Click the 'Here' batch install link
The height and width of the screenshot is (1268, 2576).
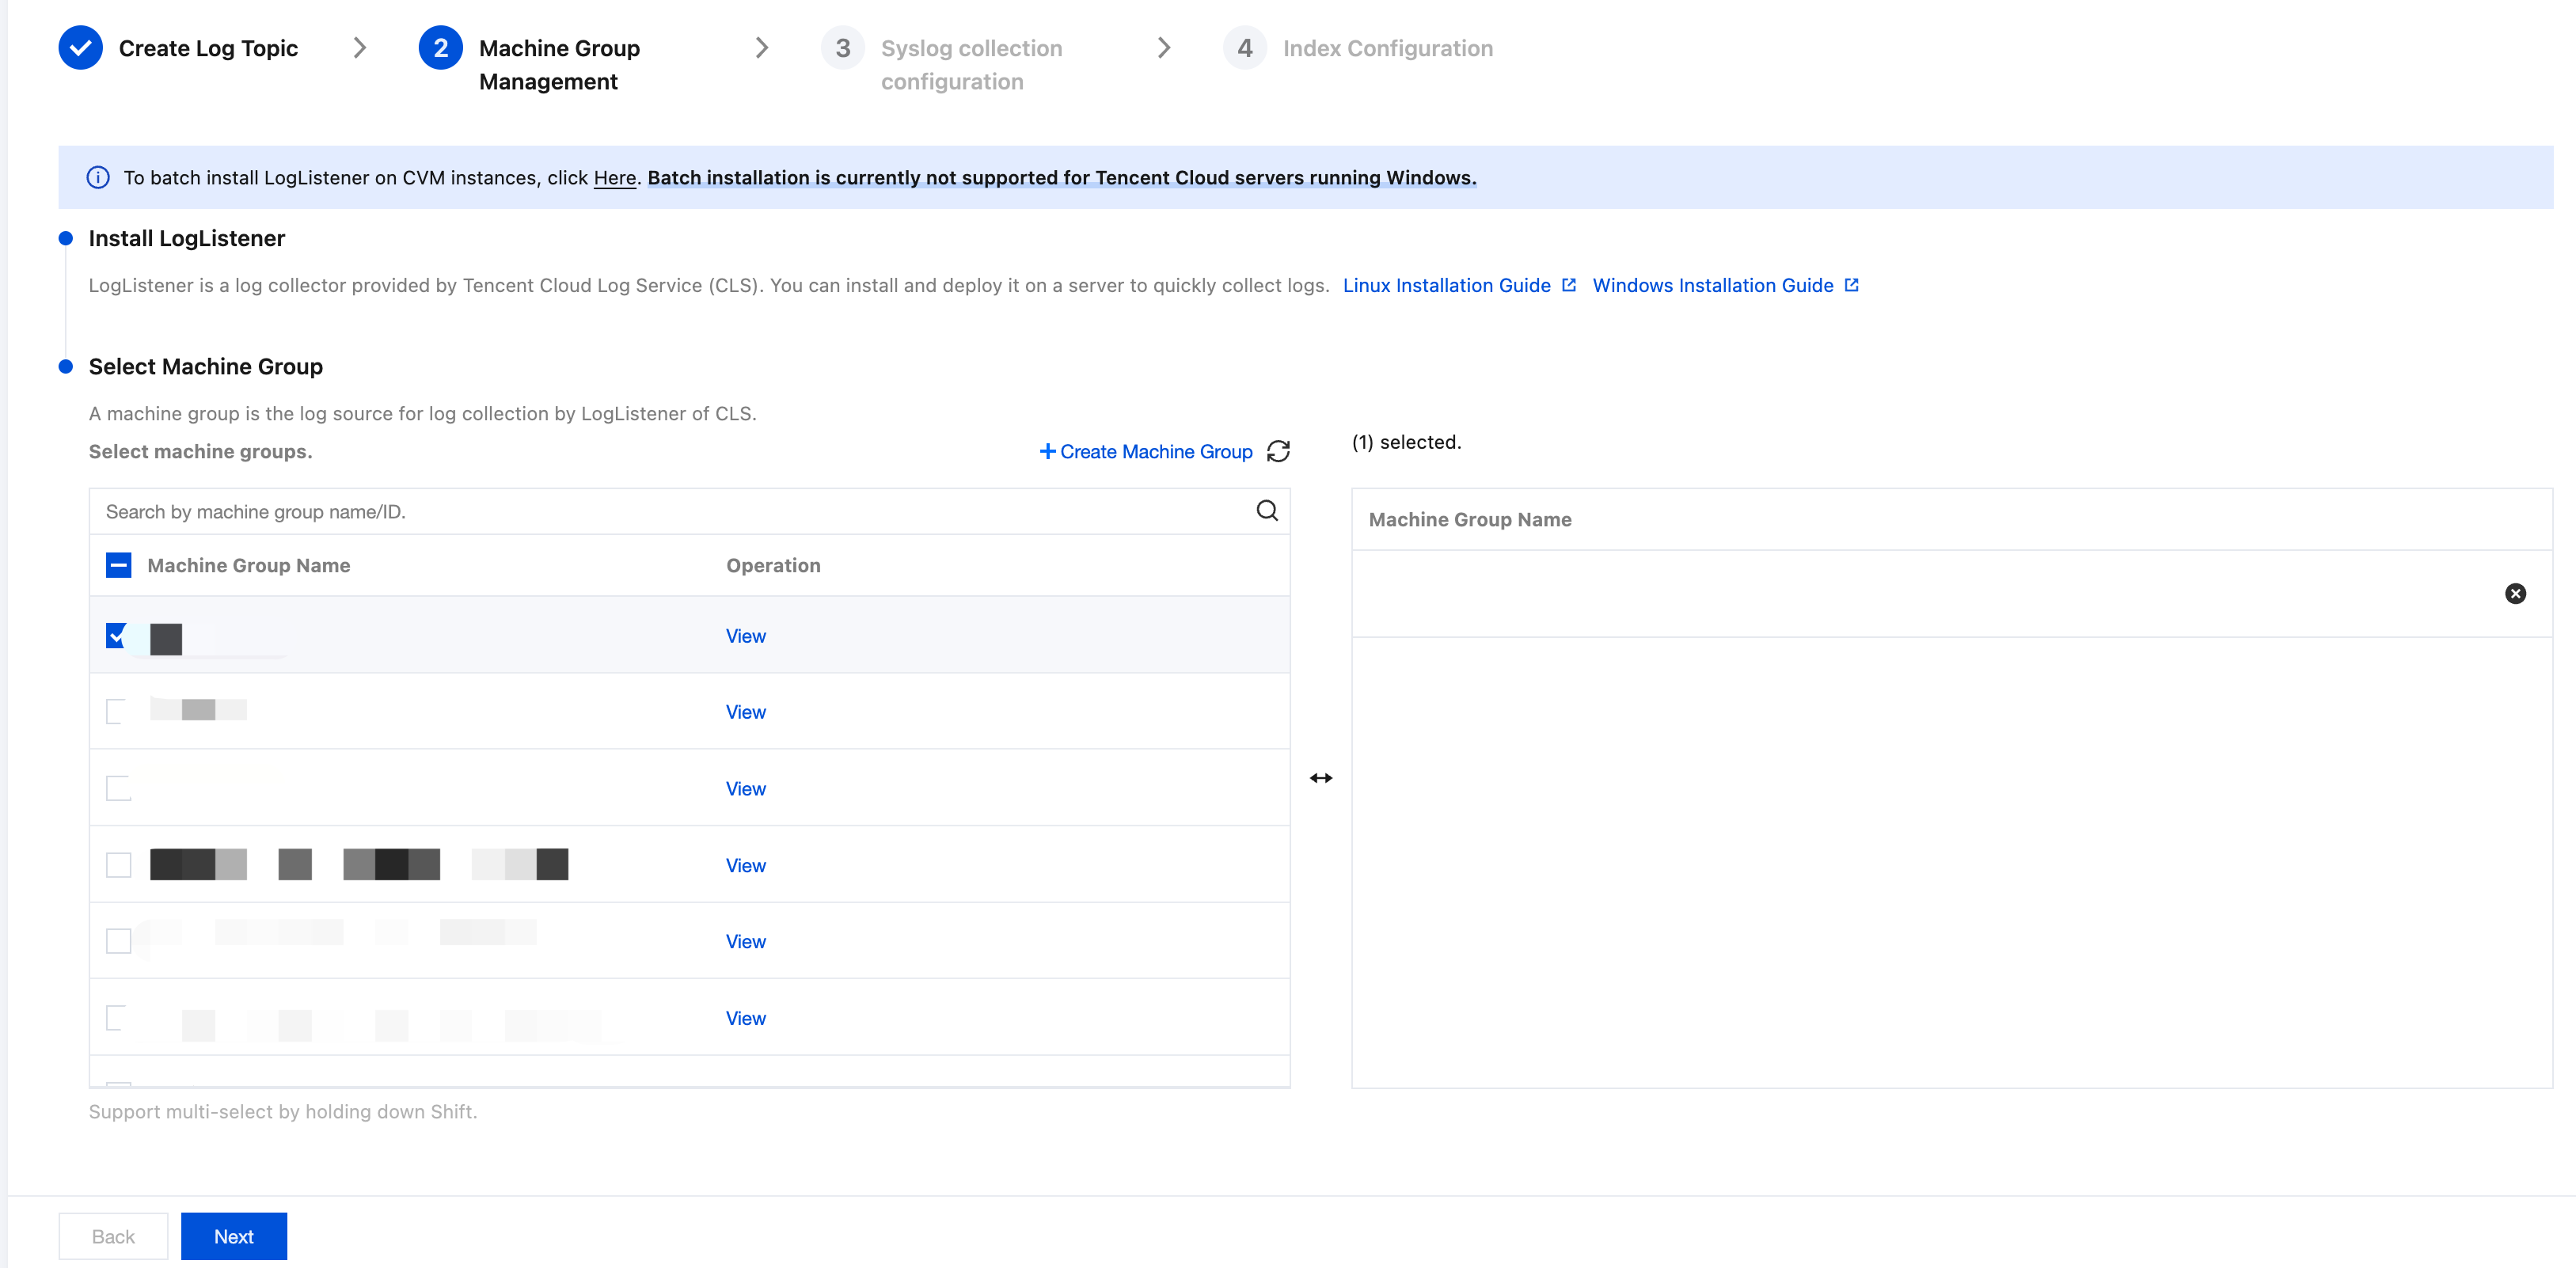click(x=614, y=178)
